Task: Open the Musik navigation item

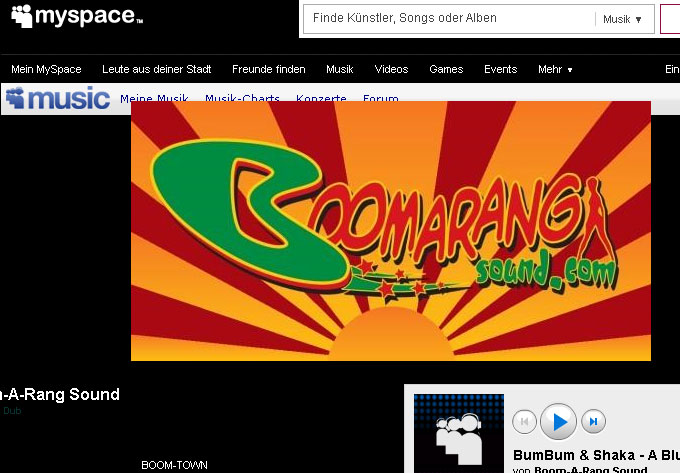Action: pos(340,69)
